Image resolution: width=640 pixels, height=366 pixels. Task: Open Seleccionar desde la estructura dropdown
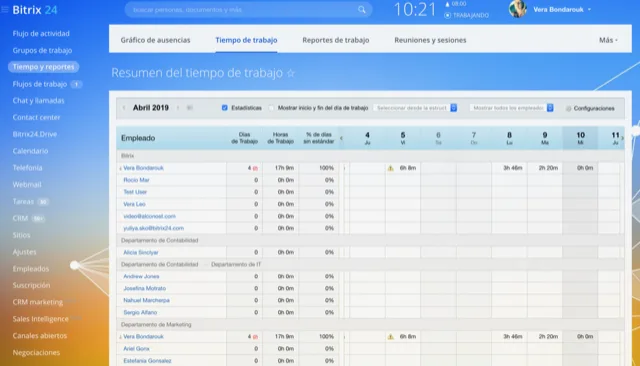[415, 108]
